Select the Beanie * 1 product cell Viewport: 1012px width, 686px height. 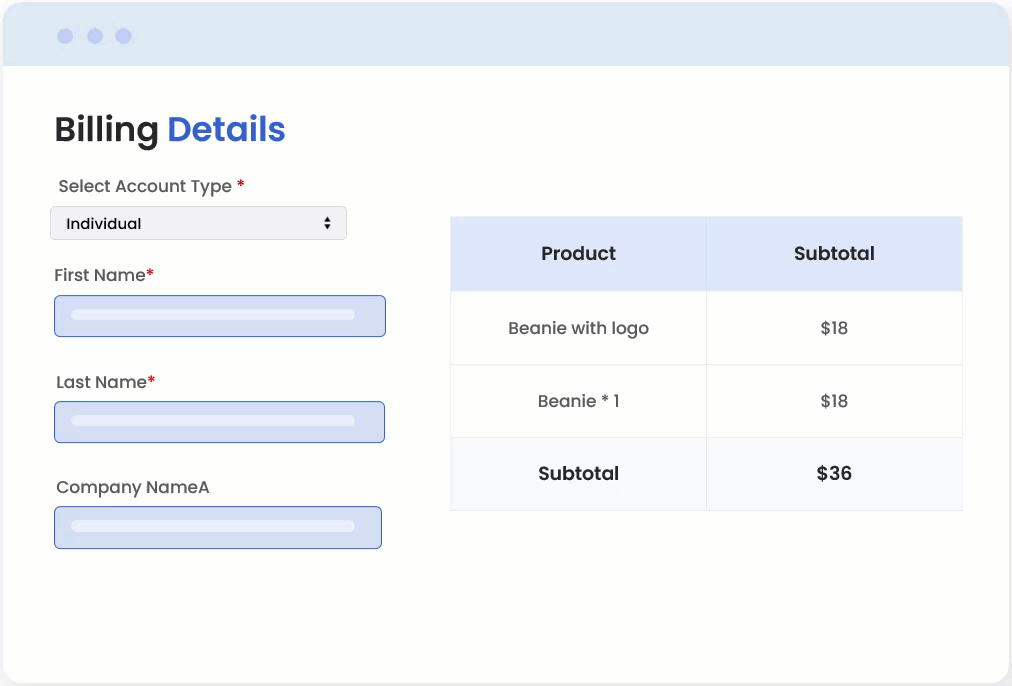(x=578, y=401)
